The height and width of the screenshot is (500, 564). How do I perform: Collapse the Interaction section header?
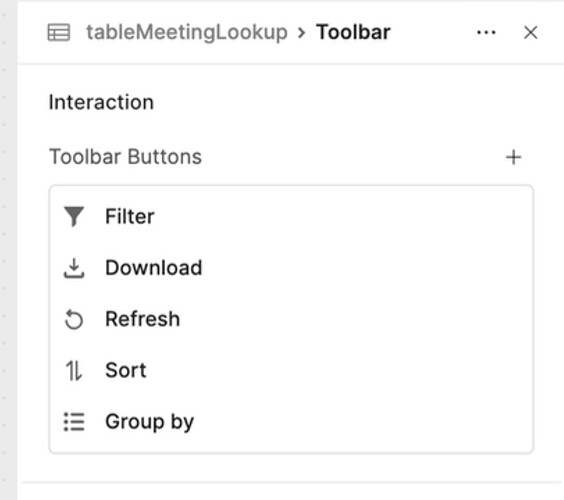(101, 102)
